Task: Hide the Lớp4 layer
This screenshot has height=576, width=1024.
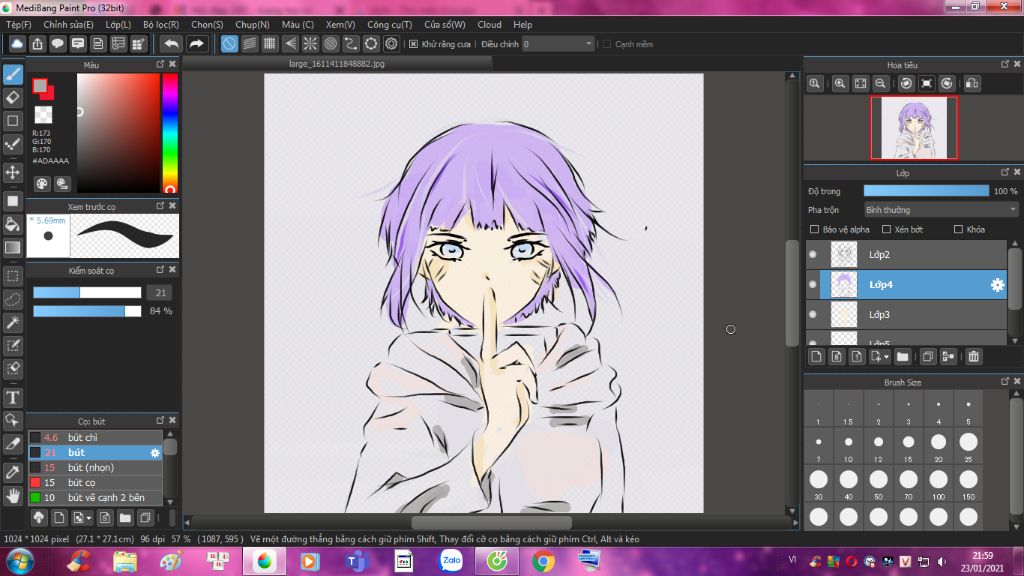Action: pos(813,284)
